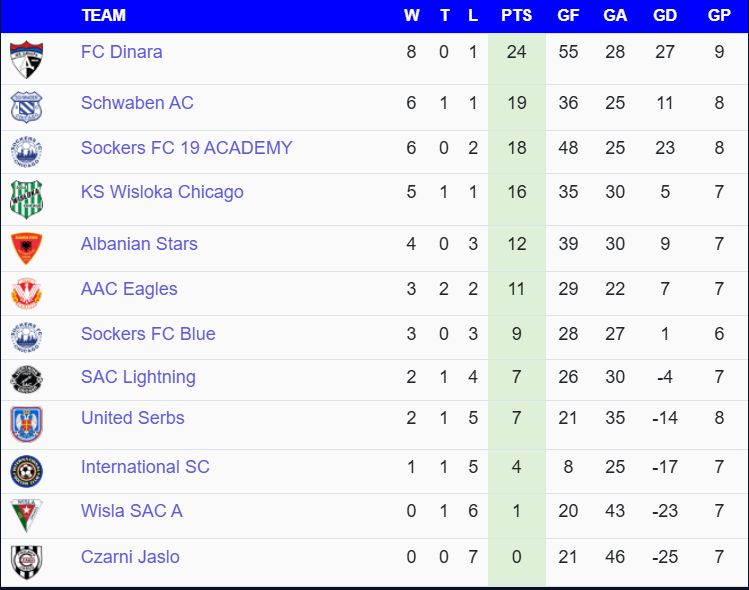This screenshot has width=749, height=590.
Task: Click the Czarni Jaslo striped logo
Action: (26, 562)
